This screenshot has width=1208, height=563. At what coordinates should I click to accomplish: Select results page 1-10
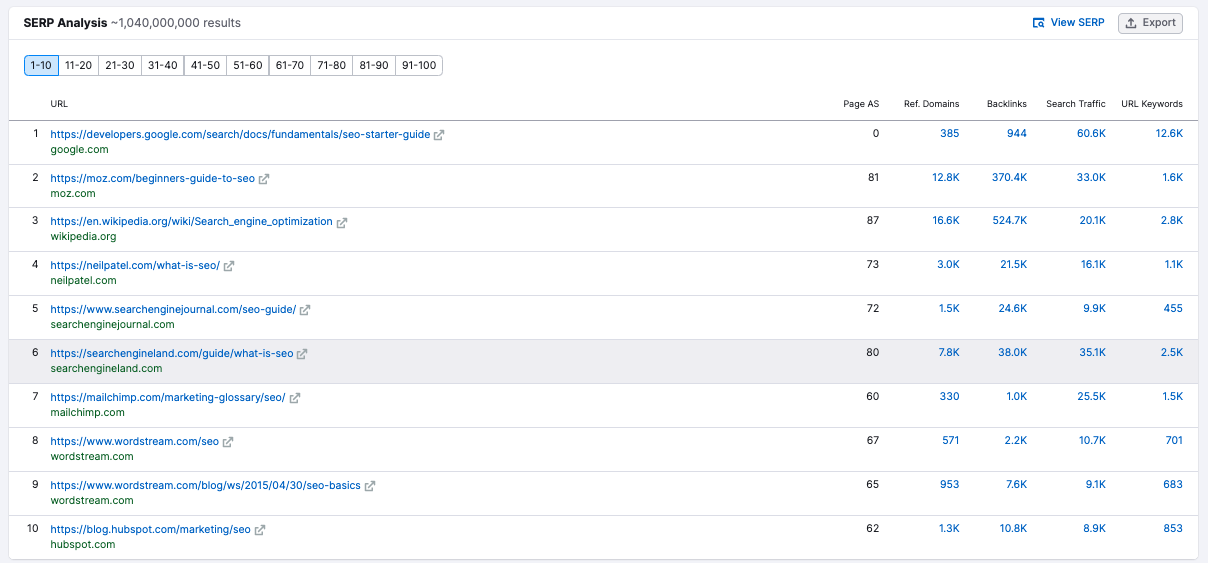pos(41,65)
